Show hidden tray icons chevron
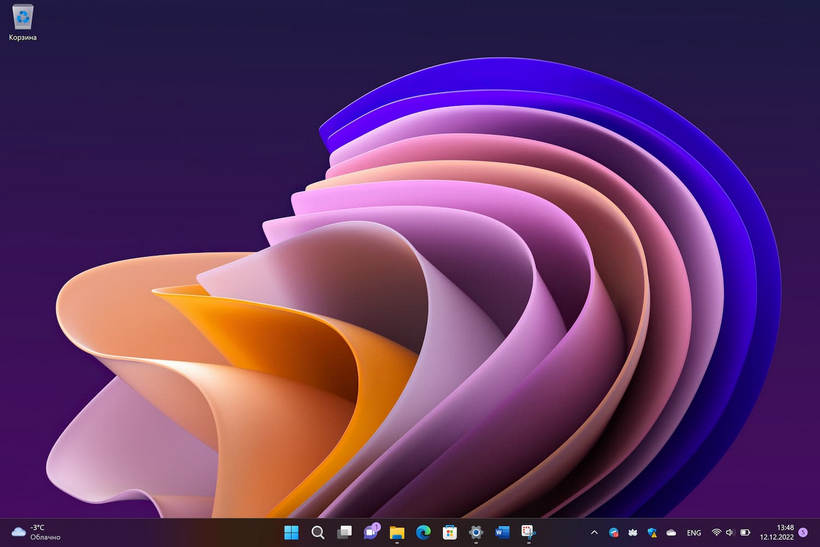 tap(594, 533)
